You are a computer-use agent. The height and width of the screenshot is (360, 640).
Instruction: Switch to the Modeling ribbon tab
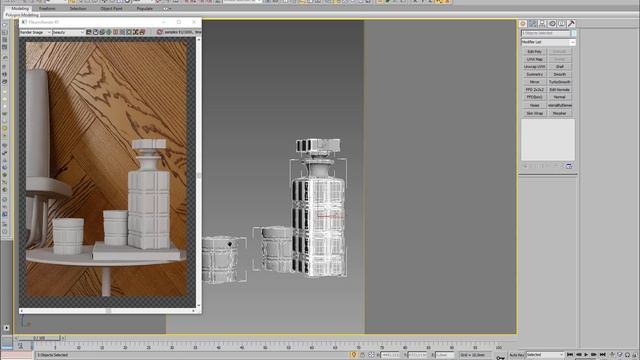click(x=20, y=8)
